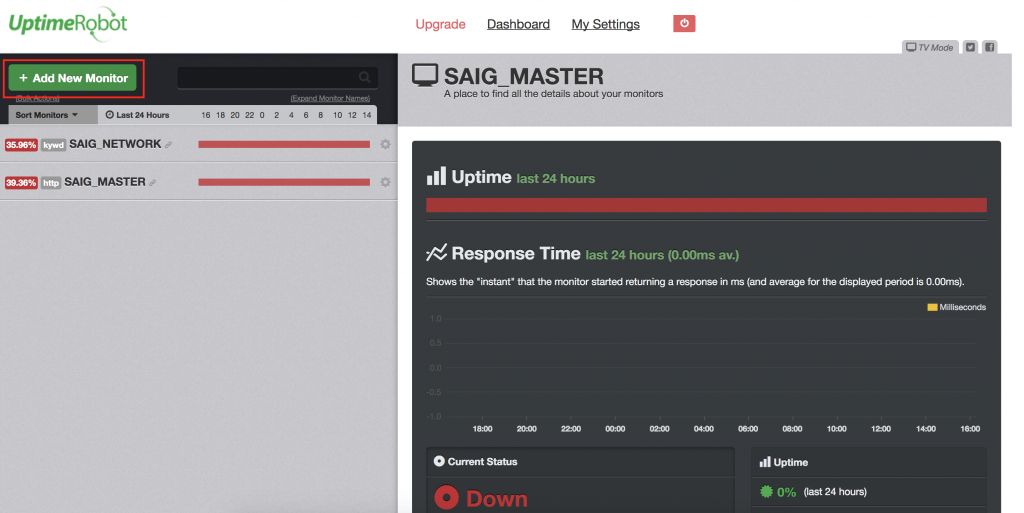Image resolution: width=1024 pixels, height=513 pixels.
Task: Expand the Sort Monitors dropdown
Action: pyautogui.click(x=47, y=115)
